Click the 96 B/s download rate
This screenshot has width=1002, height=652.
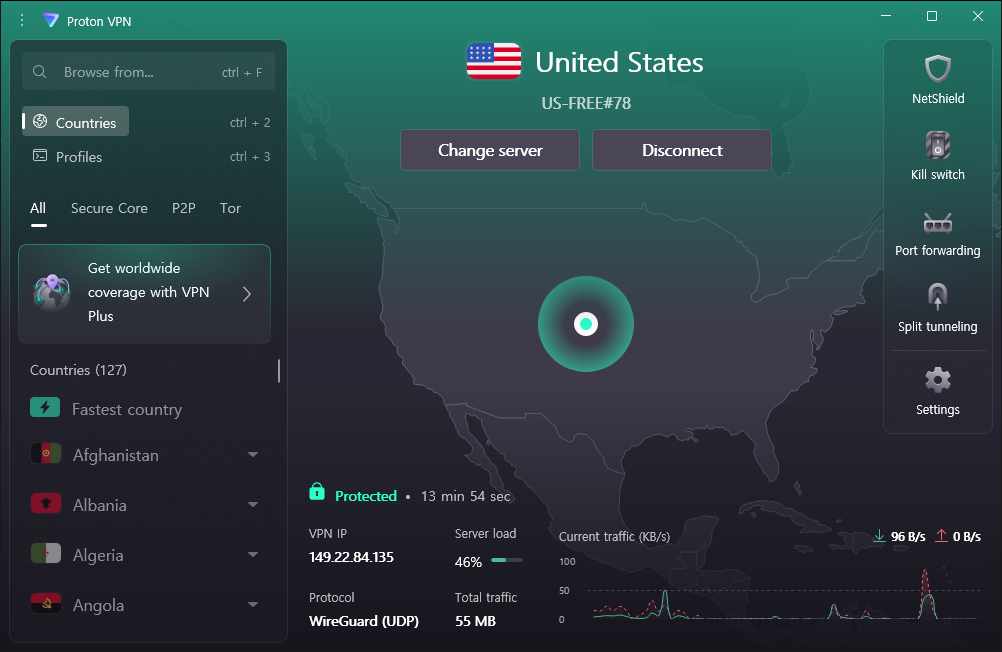pyautogui.click(x=908, y=536)
